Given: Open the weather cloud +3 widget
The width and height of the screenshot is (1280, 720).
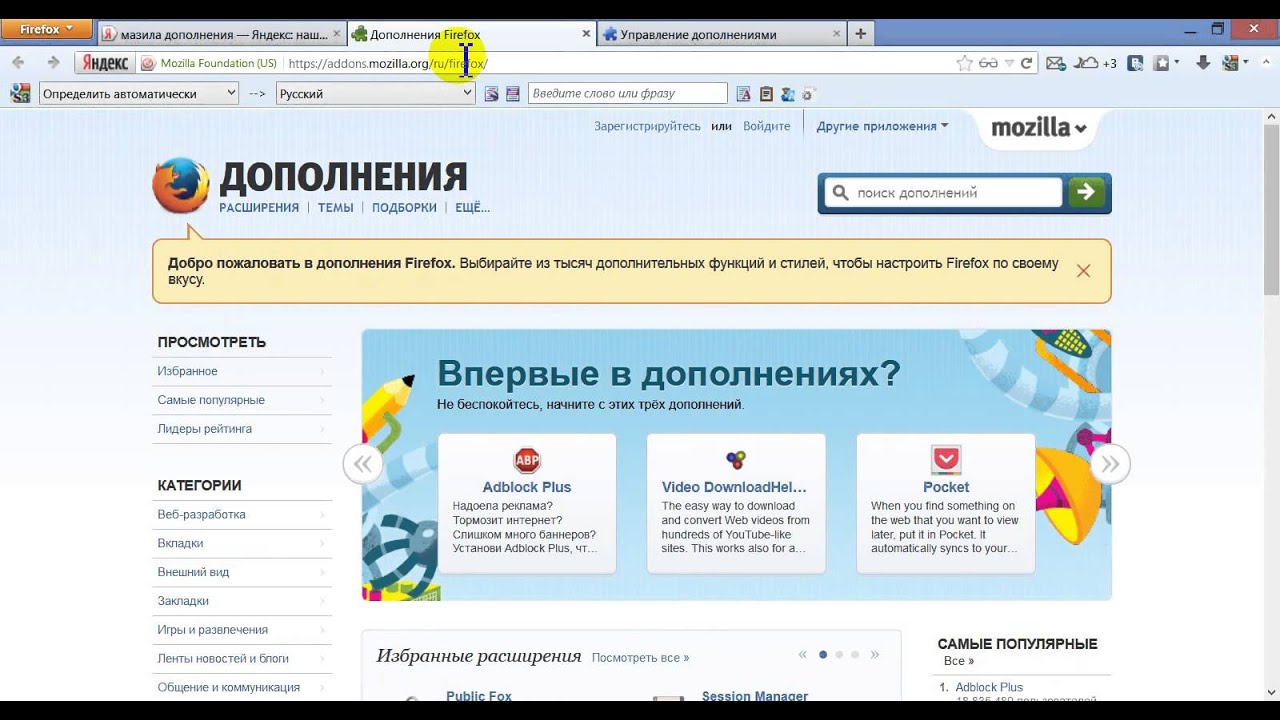Looking at the screenshot, I should pyautogui.click(x=1096, y=63).
